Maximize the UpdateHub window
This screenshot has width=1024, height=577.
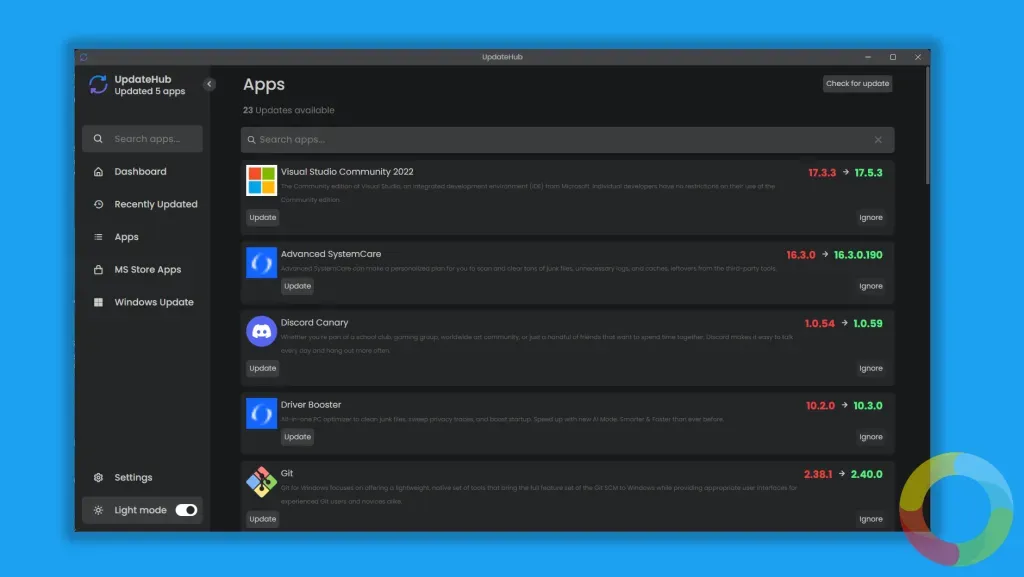pyautogui.click(x=893, y=57)
